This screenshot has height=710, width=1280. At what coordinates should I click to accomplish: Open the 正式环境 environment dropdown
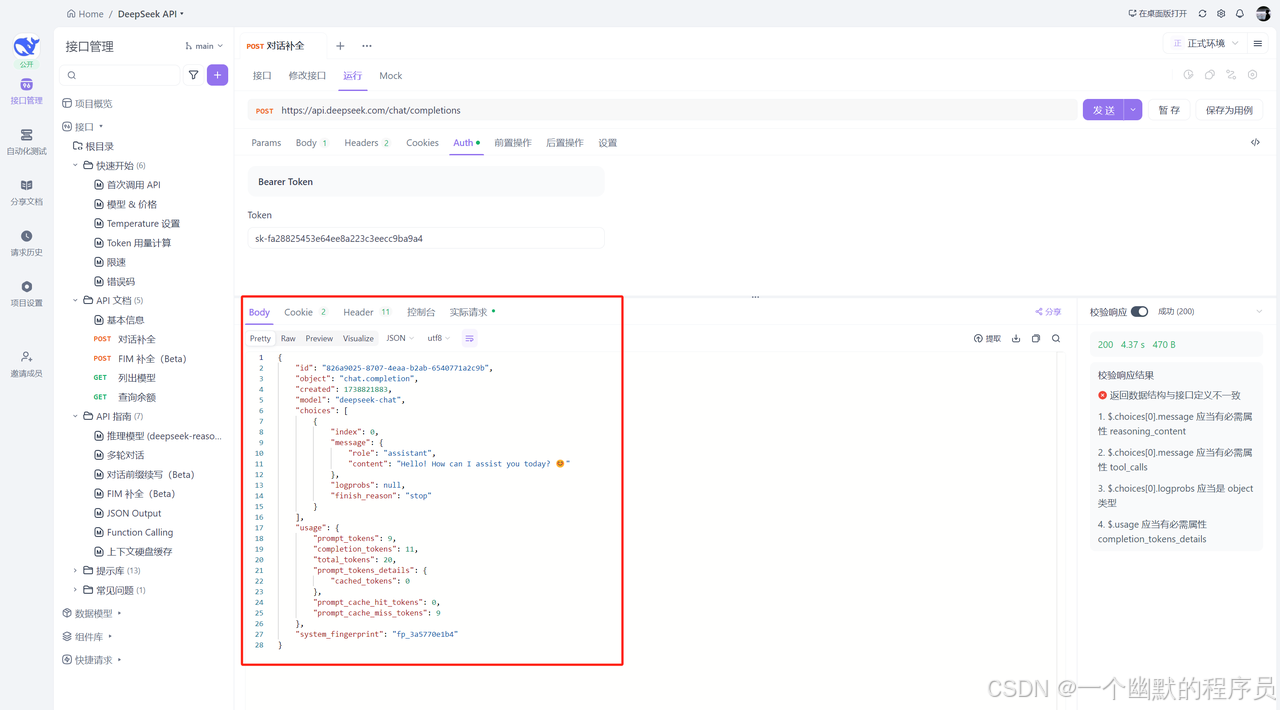pos(1205,44)
